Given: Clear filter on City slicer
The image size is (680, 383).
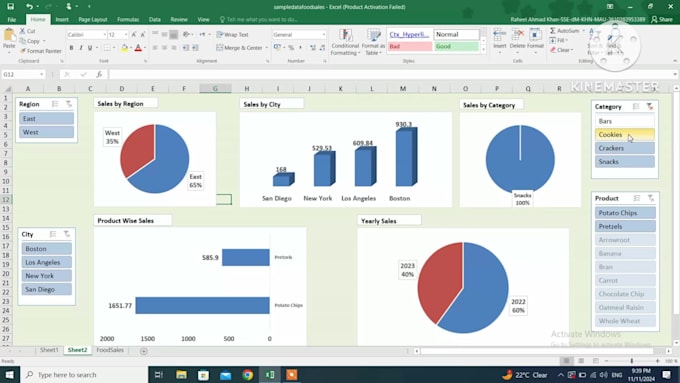Looking at the screenshot, I should [67, 234].
